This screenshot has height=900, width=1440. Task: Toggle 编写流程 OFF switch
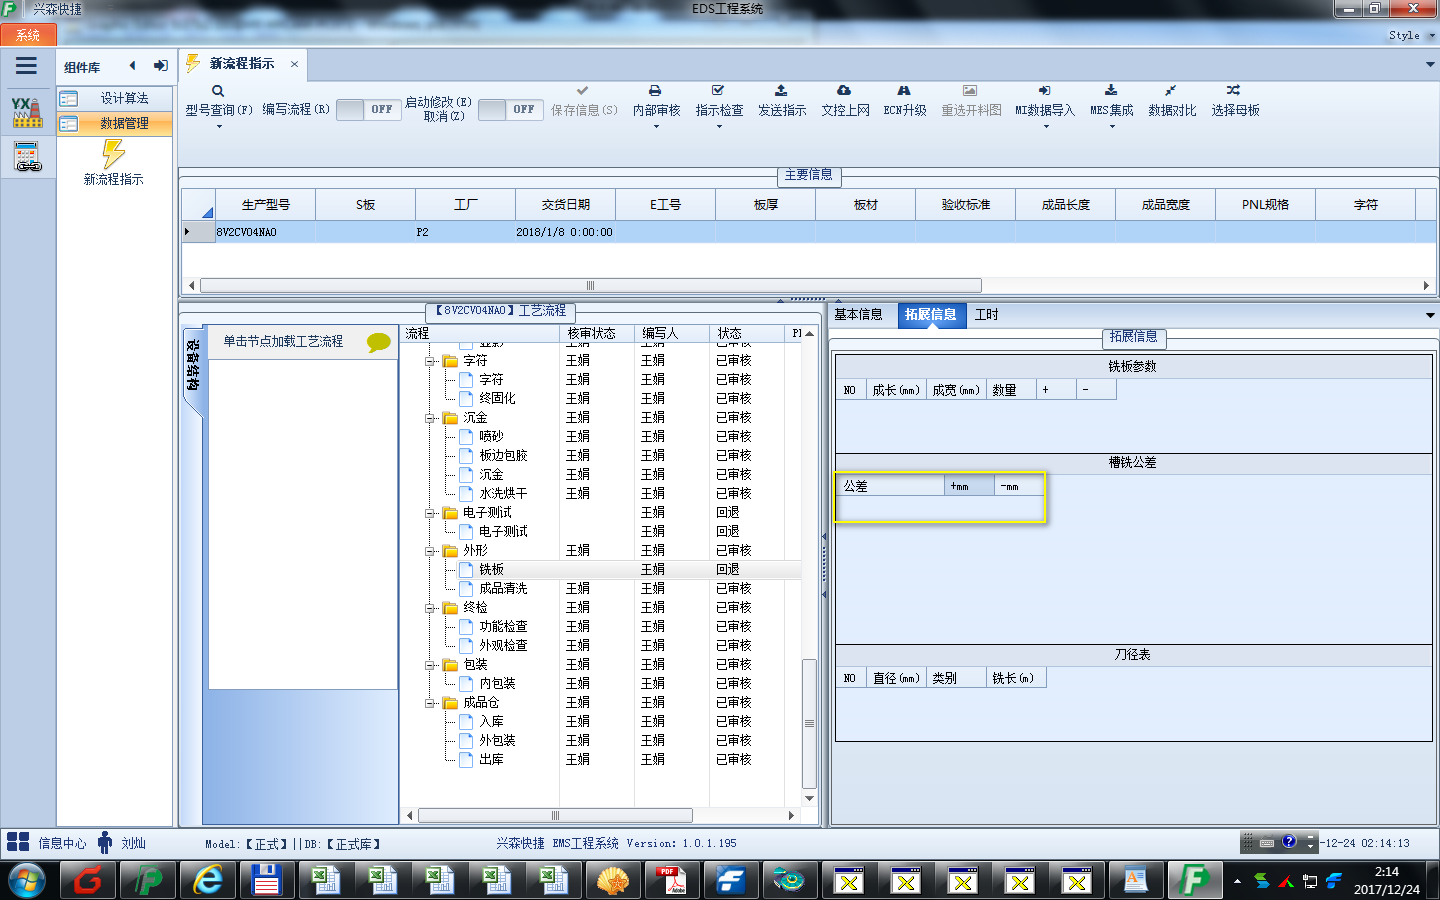coord(369,110)
